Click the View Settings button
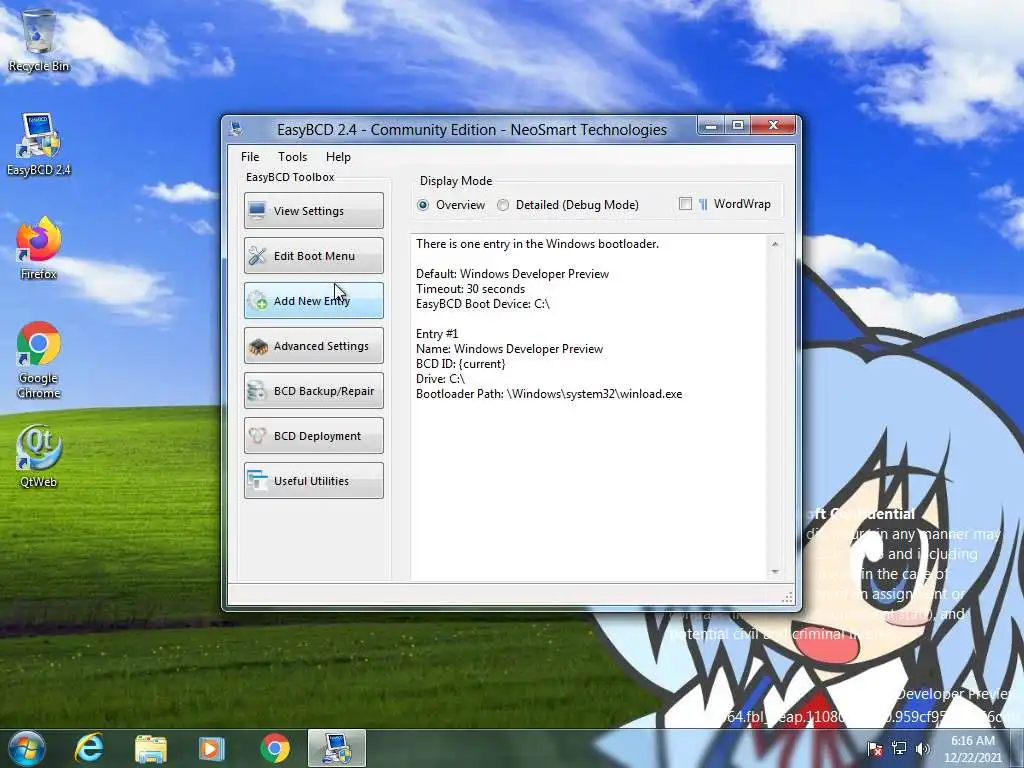This screenshot has height=768, width=1024. point(313,210)
